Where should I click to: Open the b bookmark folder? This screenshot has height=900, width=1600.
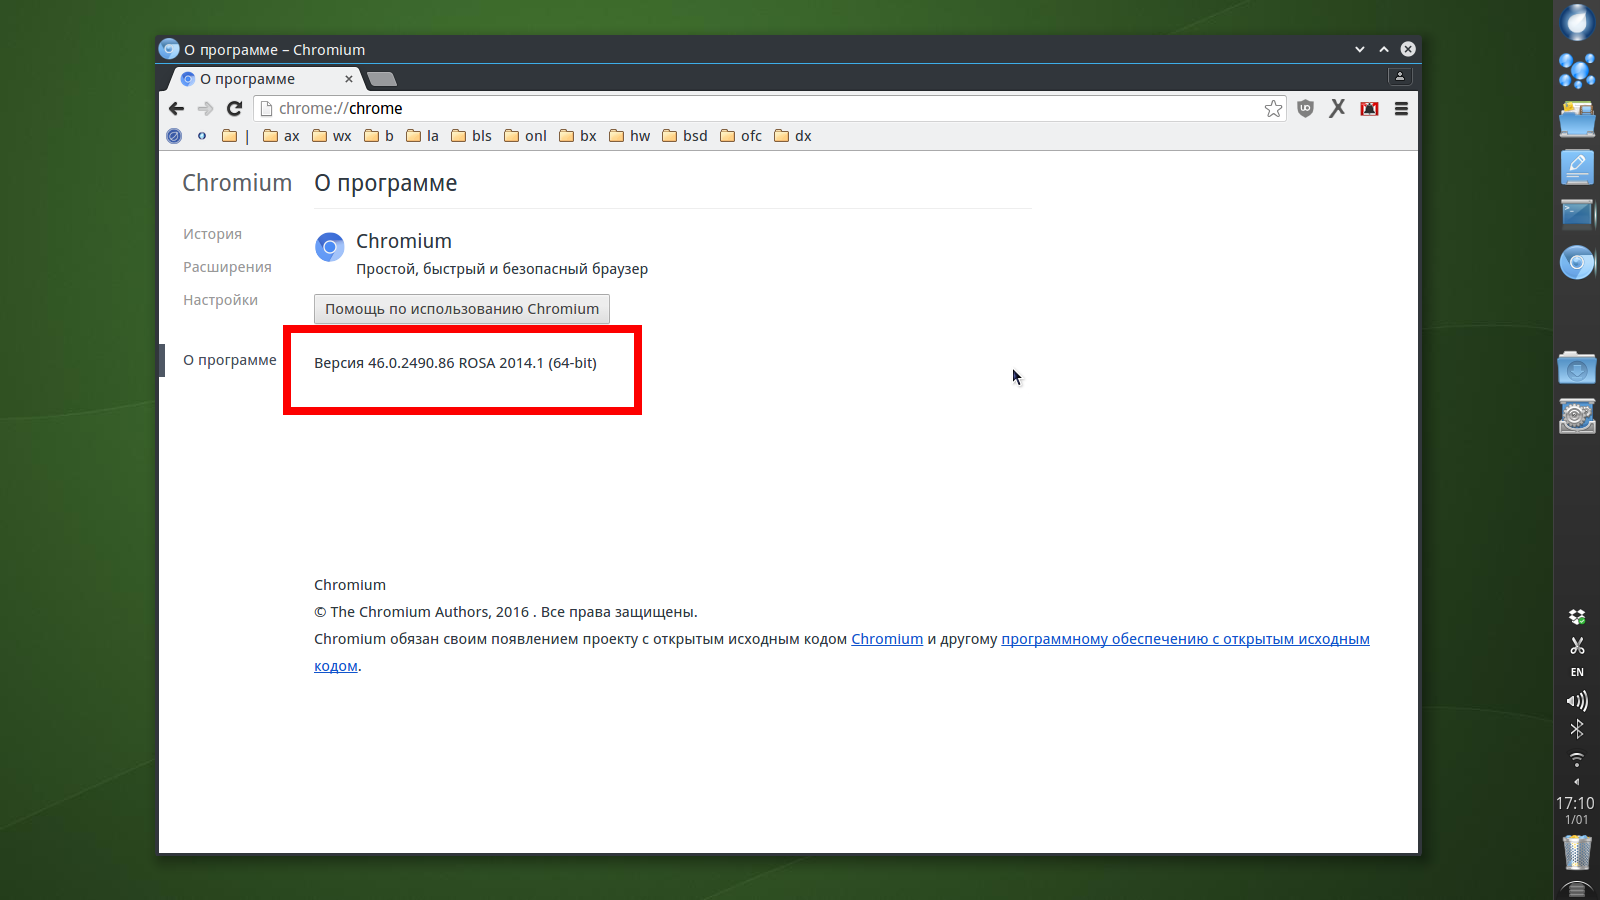379,136
